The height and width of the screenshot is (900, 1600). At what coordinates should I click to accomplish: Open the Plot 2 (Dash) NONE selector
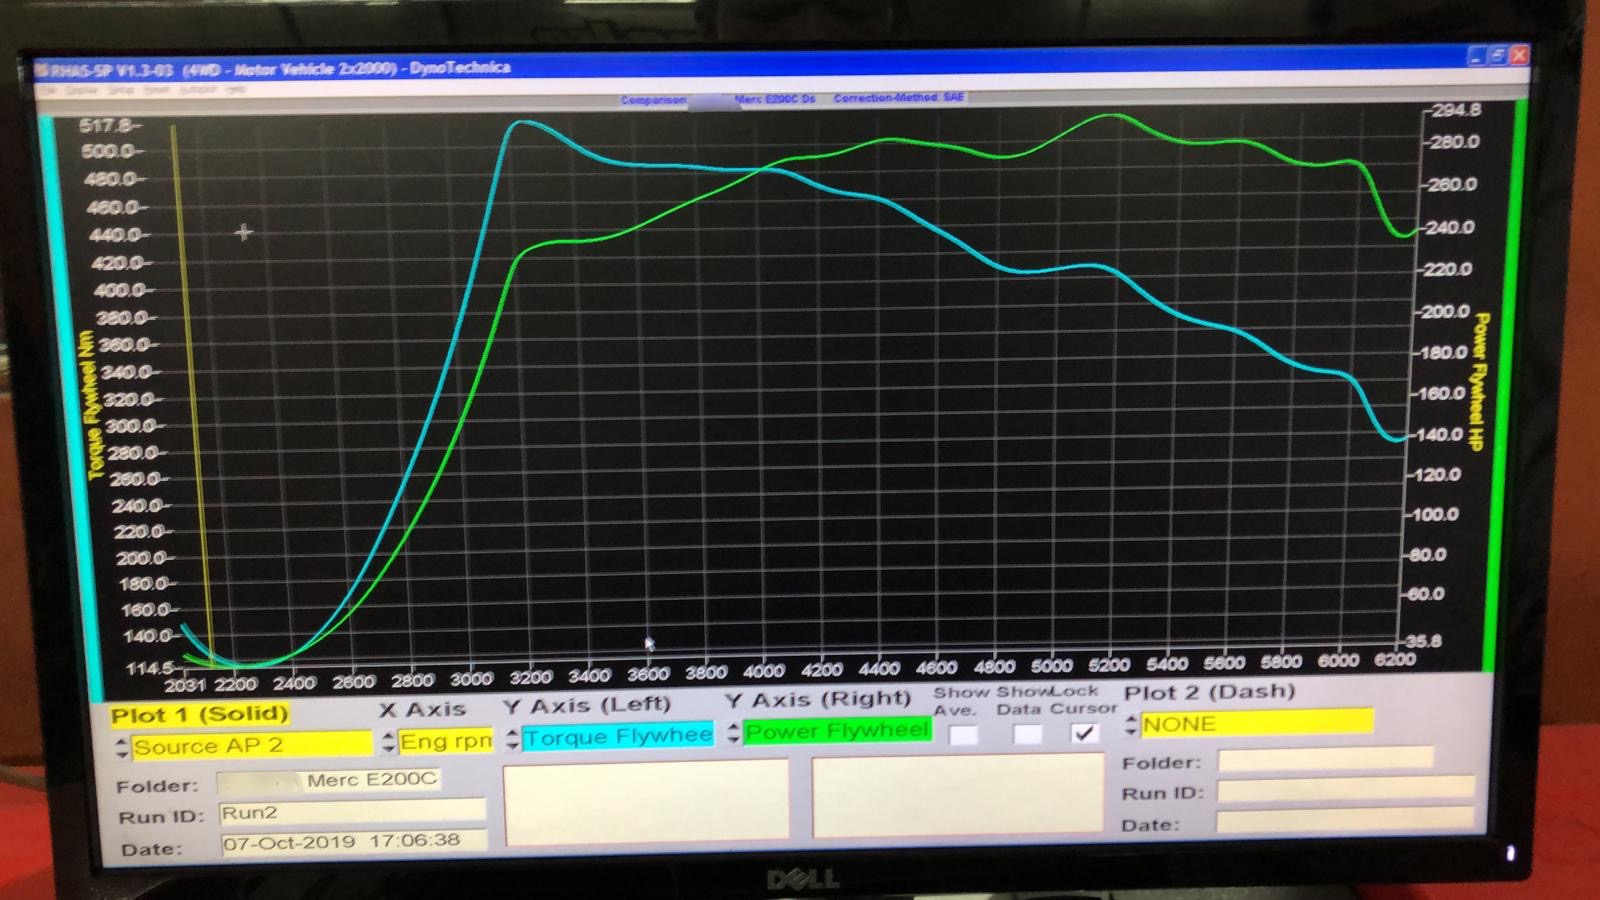(x=1257, y=723)
